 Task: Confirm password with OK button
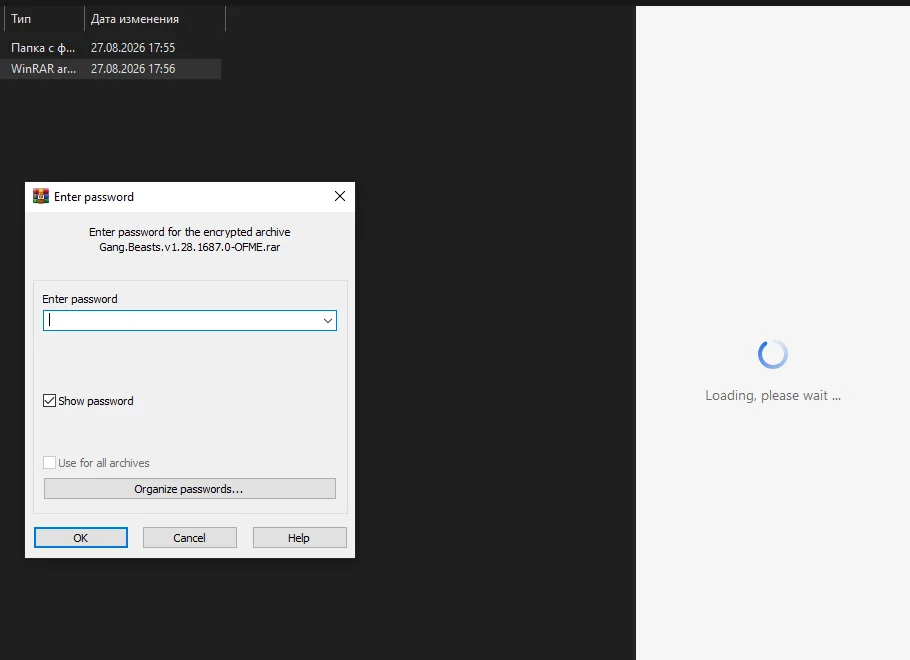tap(81, 538)
